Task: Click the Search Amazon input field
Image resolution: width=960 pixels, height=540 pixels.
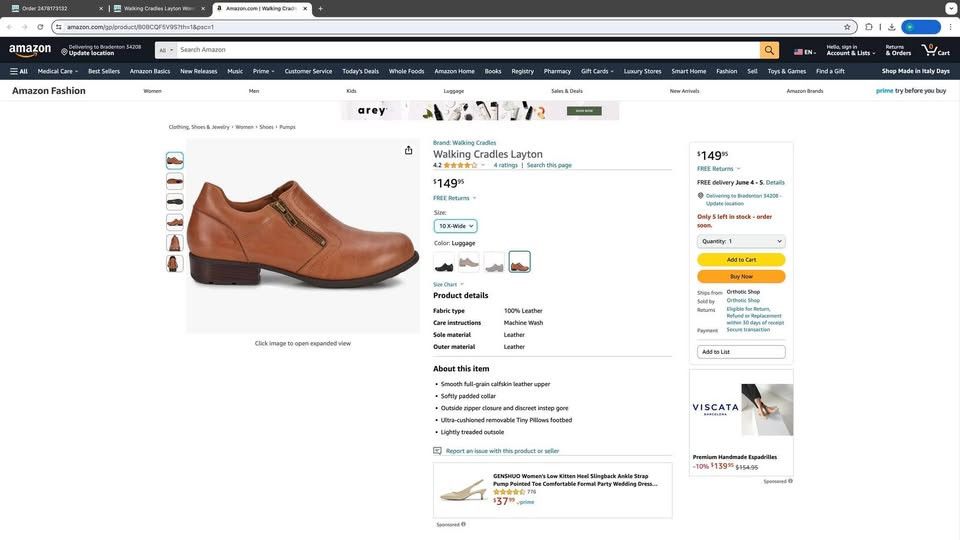Action: 468,50
